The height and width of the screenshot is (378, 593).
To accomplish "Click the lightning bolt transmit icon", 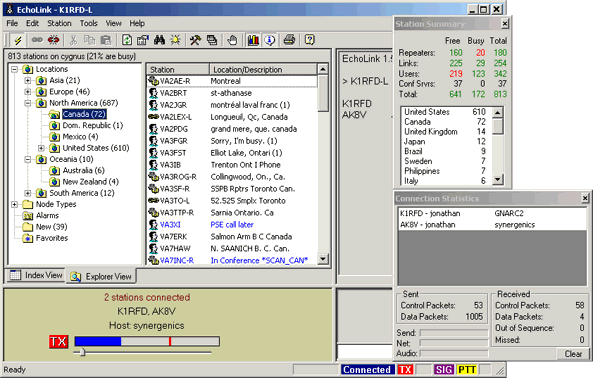I will click(x=17, y=40).
